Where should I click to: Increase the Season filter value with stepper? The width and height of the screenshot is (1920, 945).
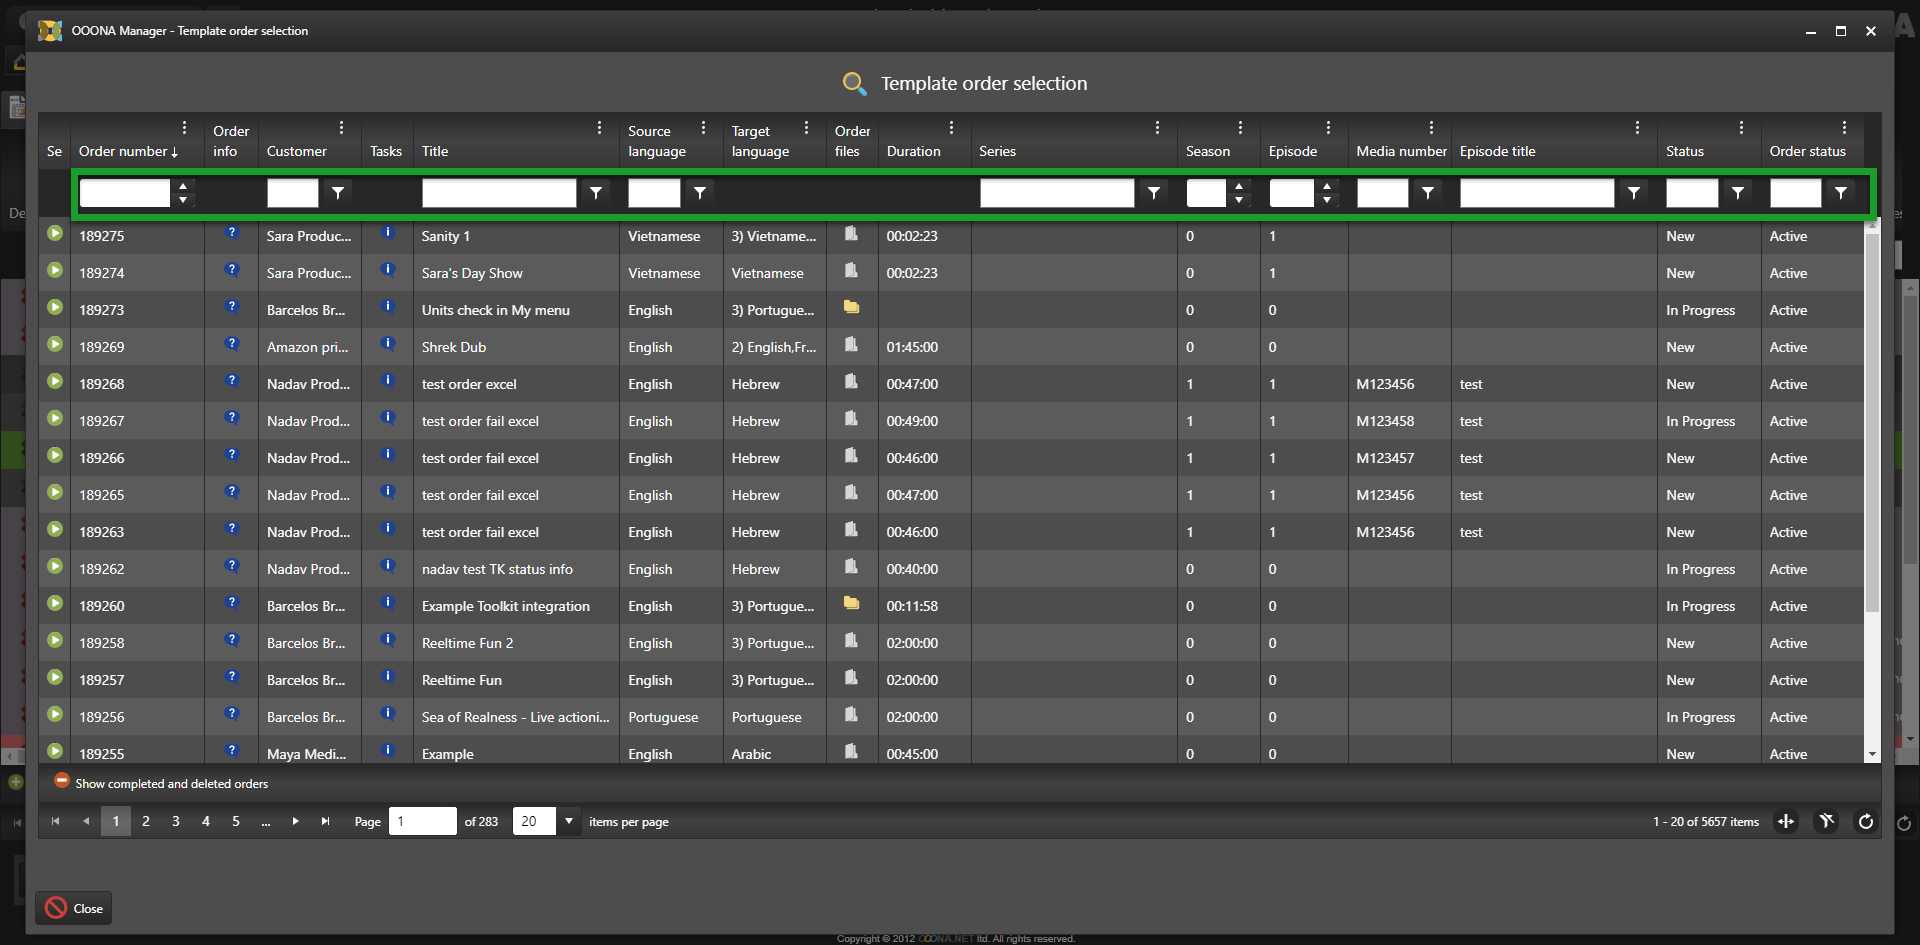tap(1239, 186)
